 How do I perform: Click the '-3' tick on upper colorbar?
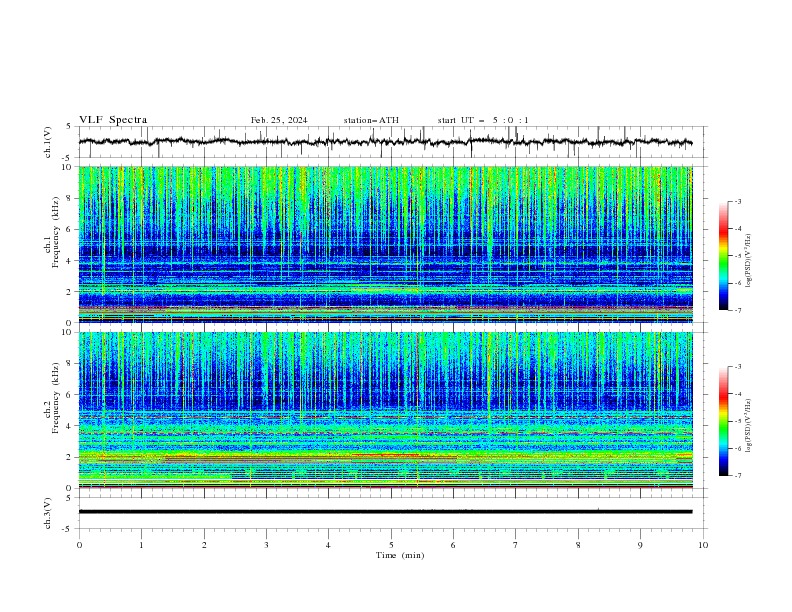click(x=737, y=201)
